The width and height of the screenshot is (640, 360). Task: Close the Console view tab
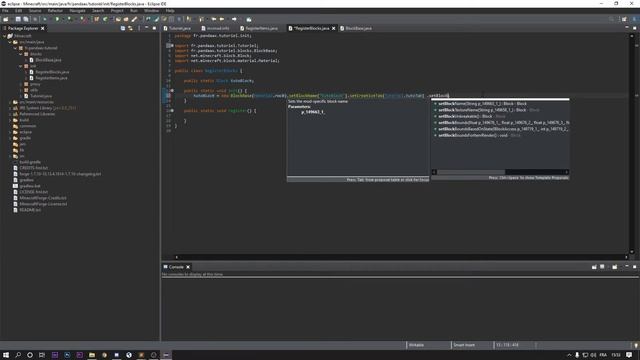click(x=188, y=267)
